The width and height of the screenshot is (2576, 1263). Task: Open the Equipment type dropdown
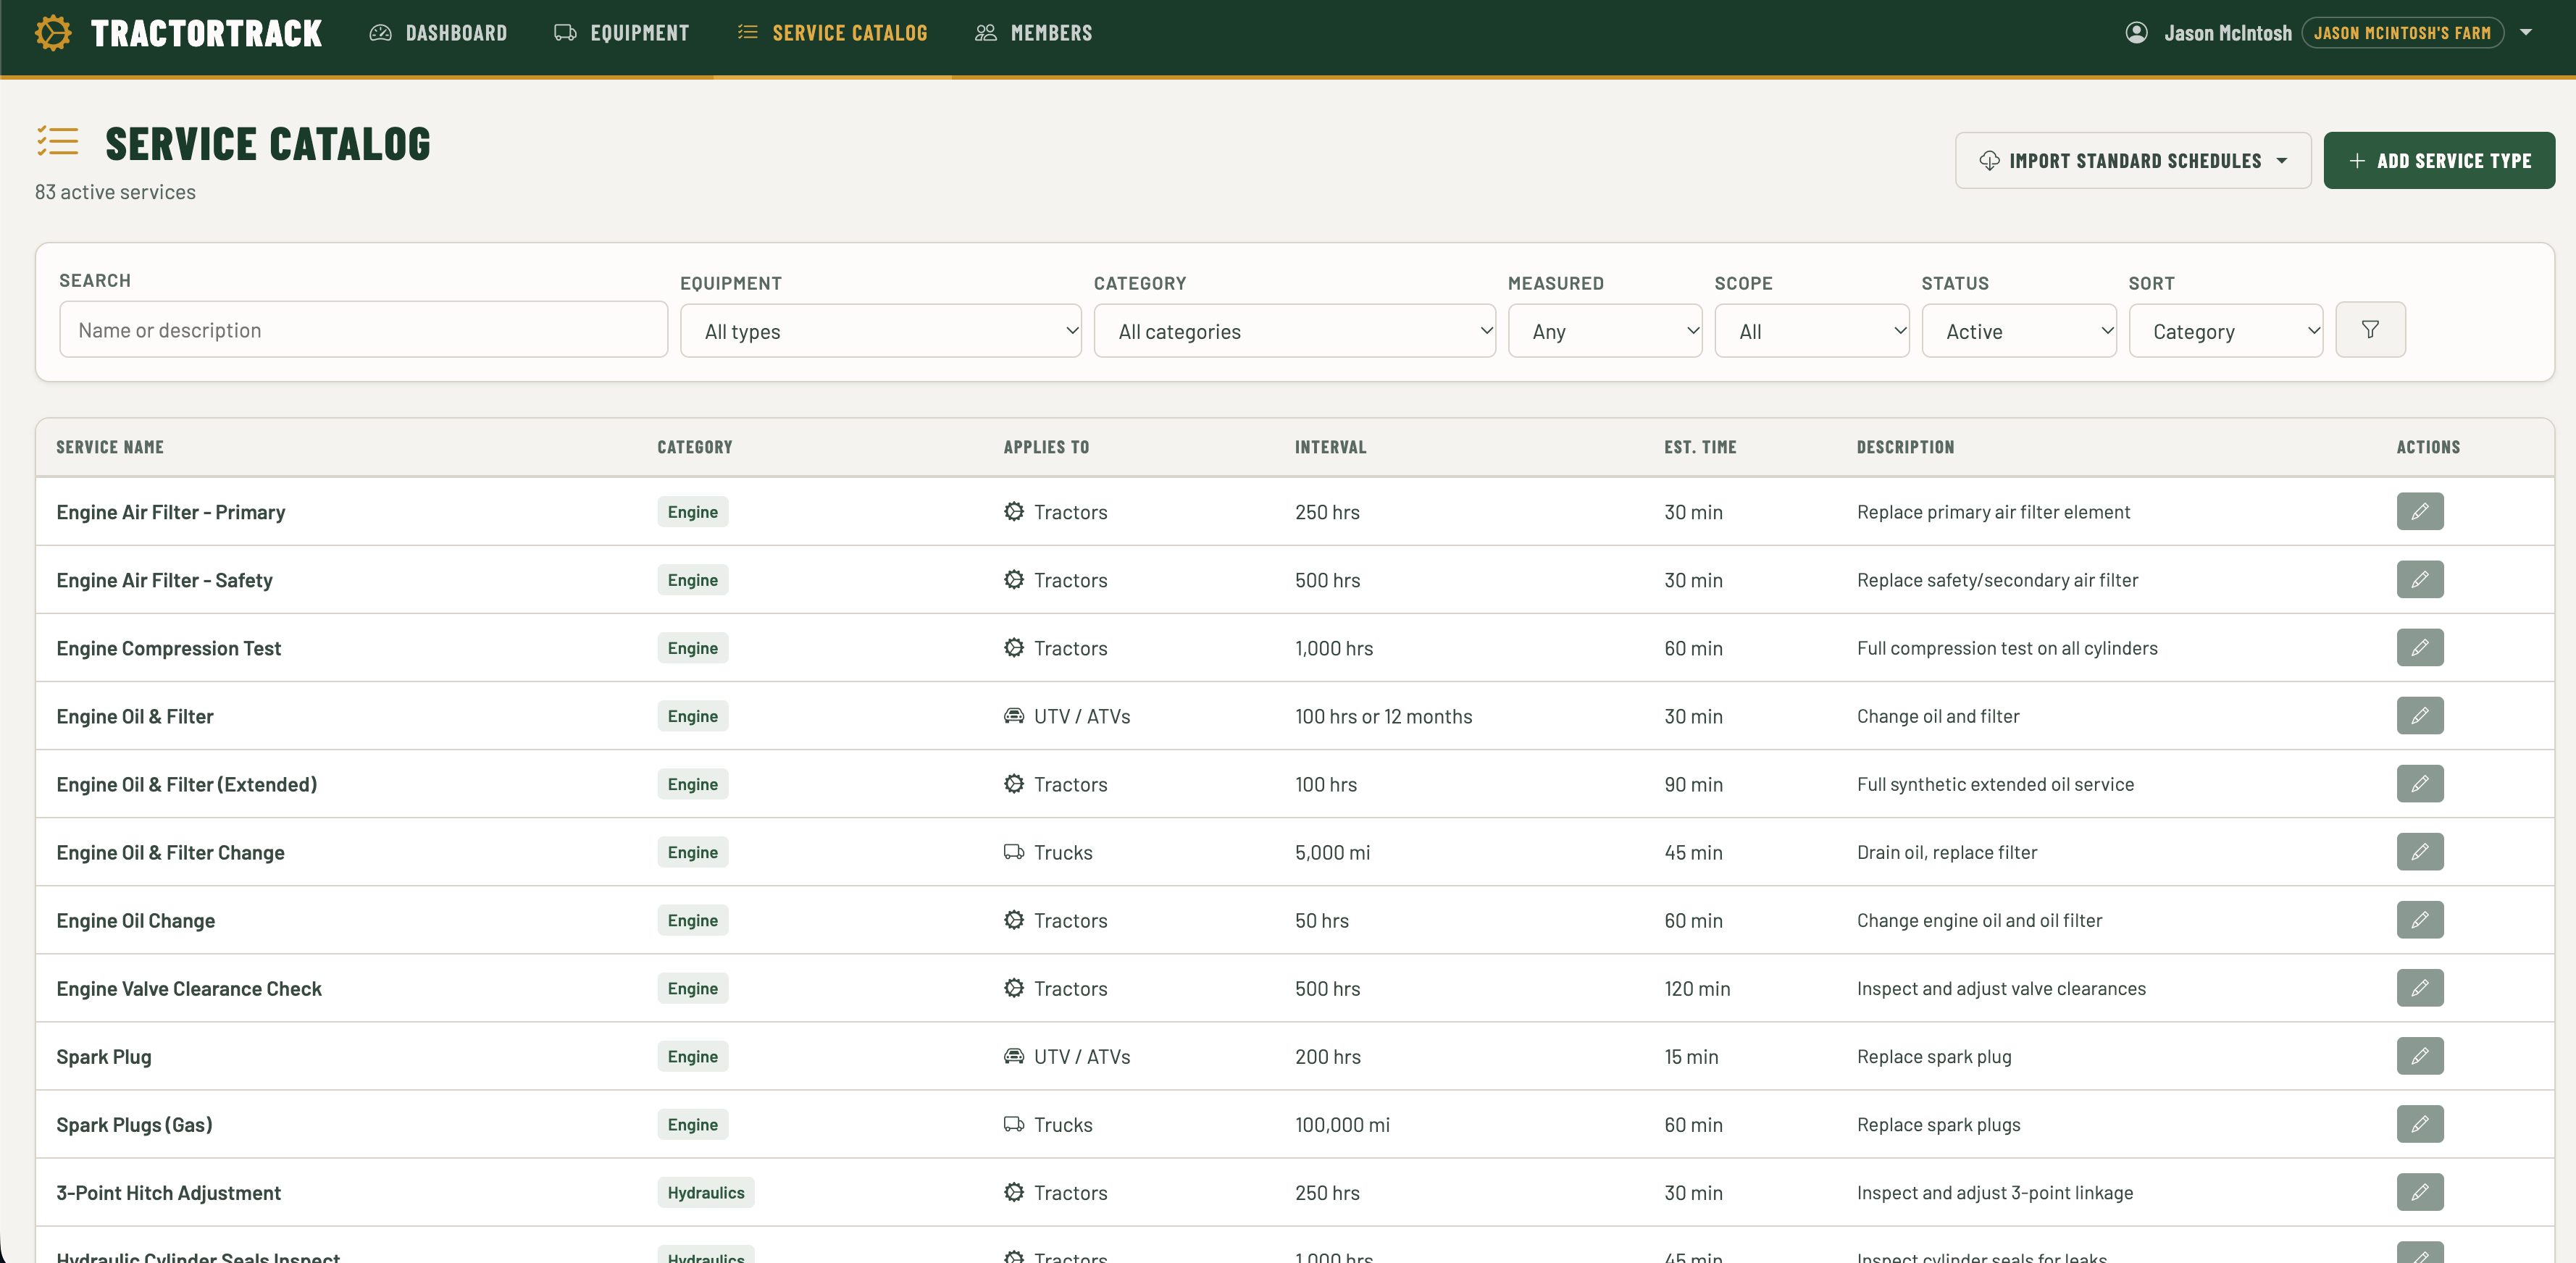pos(880,331)
